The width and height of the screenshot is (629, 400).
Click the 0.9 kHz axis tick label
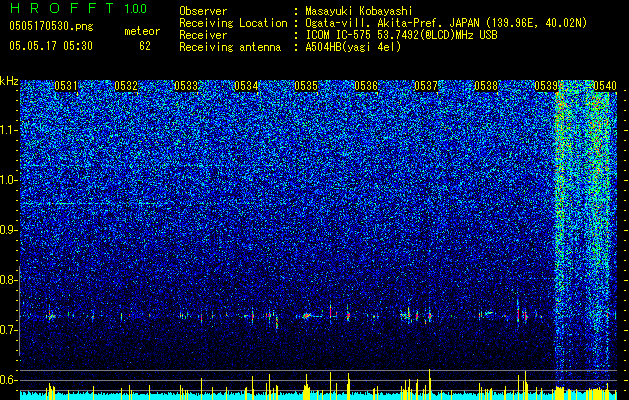9,230
